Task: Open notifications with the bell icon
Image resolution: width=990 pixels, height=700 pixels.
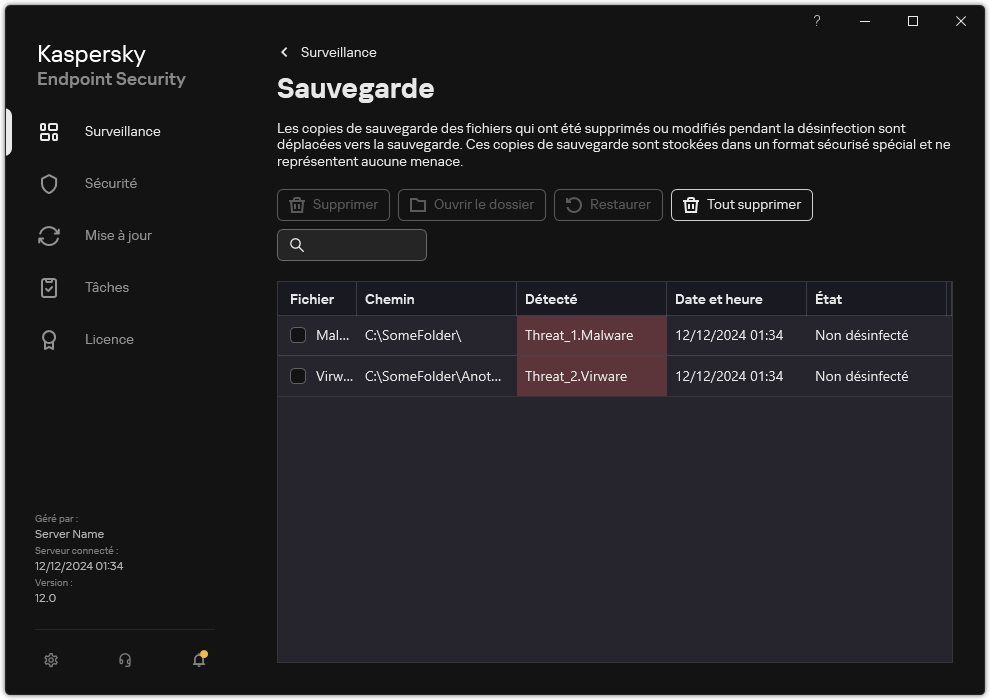Action: [x=198, y=660]
